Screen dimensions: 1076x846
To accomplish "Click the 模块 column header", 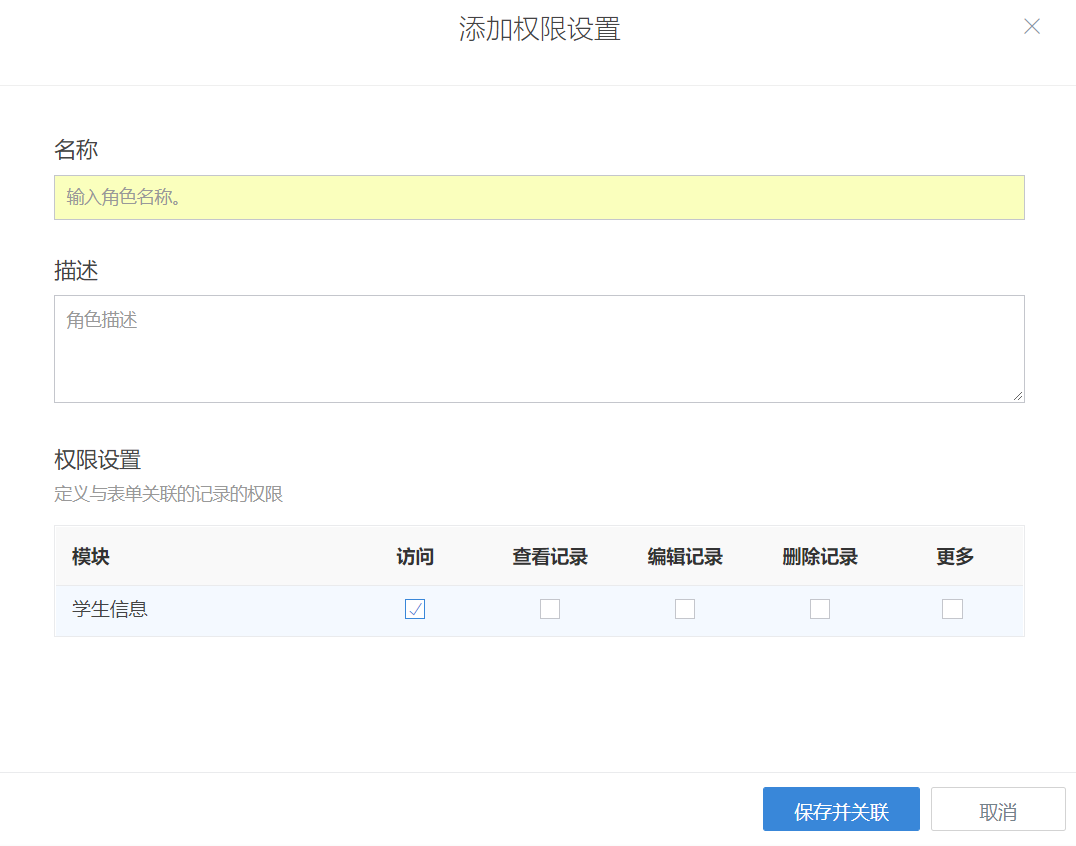I will pos(91,557).
